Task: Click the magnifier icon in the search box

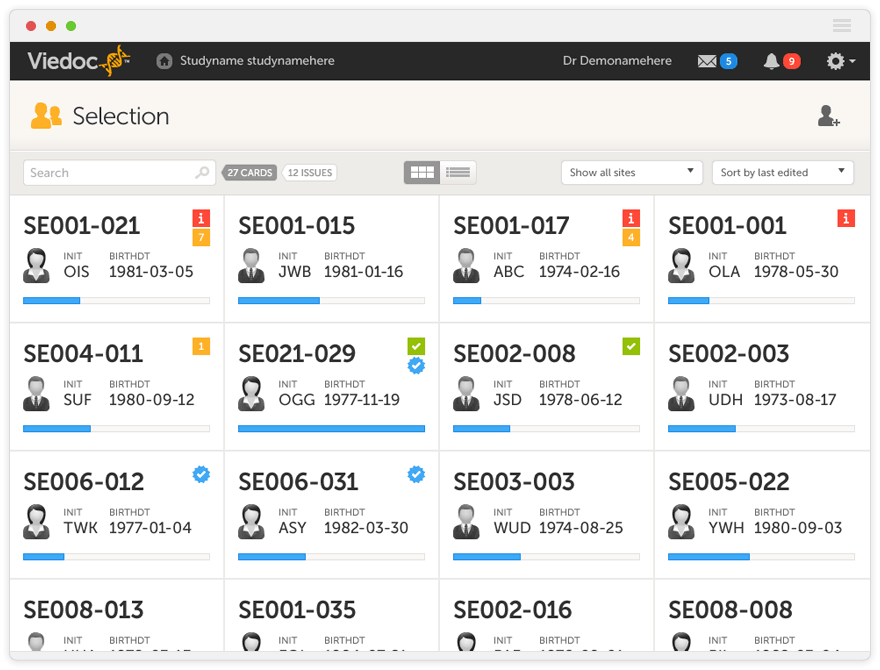Action: coord(203,173)
